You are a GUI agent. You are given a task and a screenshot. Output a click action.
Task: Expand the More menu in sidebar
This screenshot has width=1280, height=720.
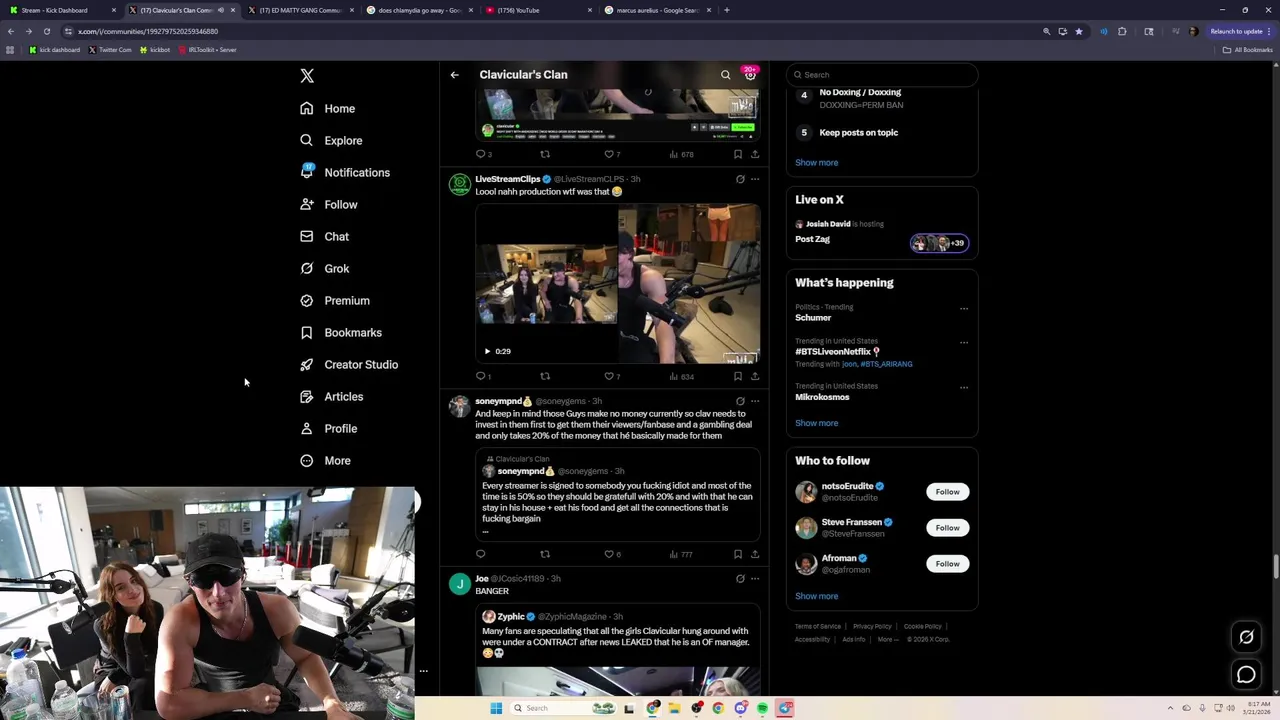click(325, 460)
